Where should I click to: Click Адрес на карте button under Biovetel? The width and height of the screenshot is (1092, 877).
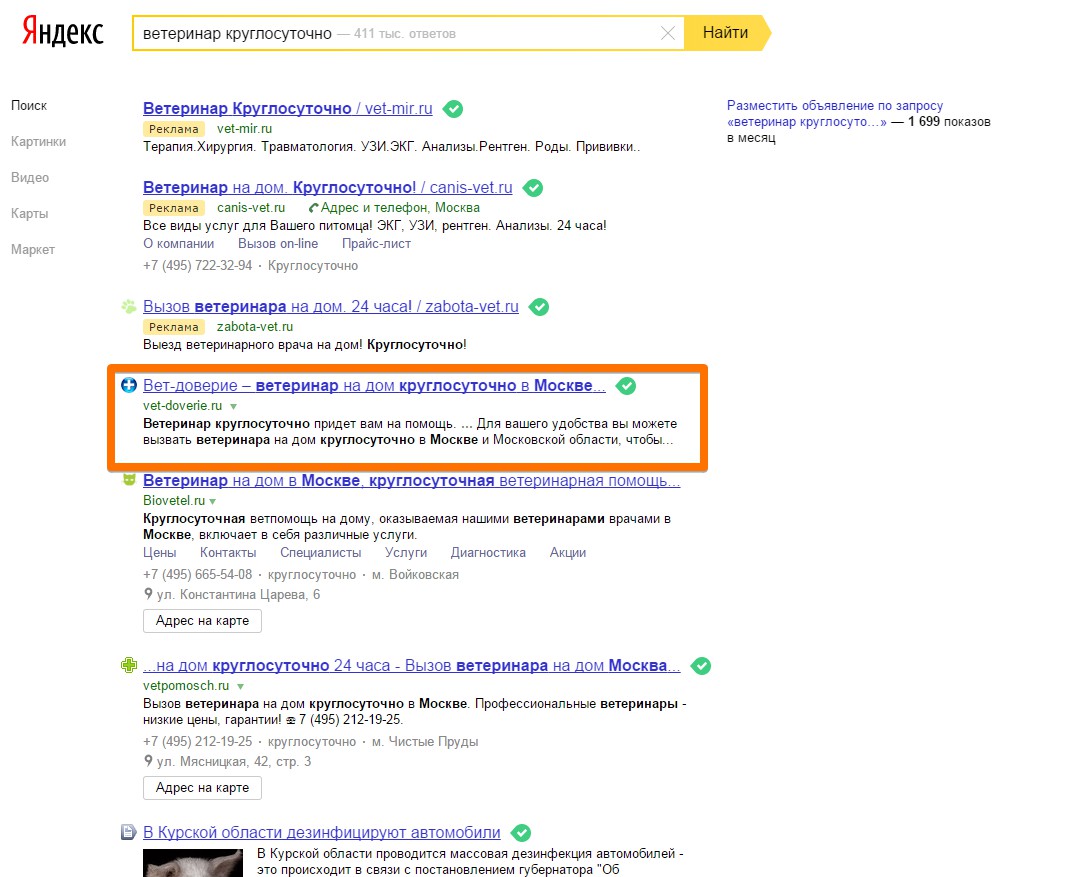(202, 621)
